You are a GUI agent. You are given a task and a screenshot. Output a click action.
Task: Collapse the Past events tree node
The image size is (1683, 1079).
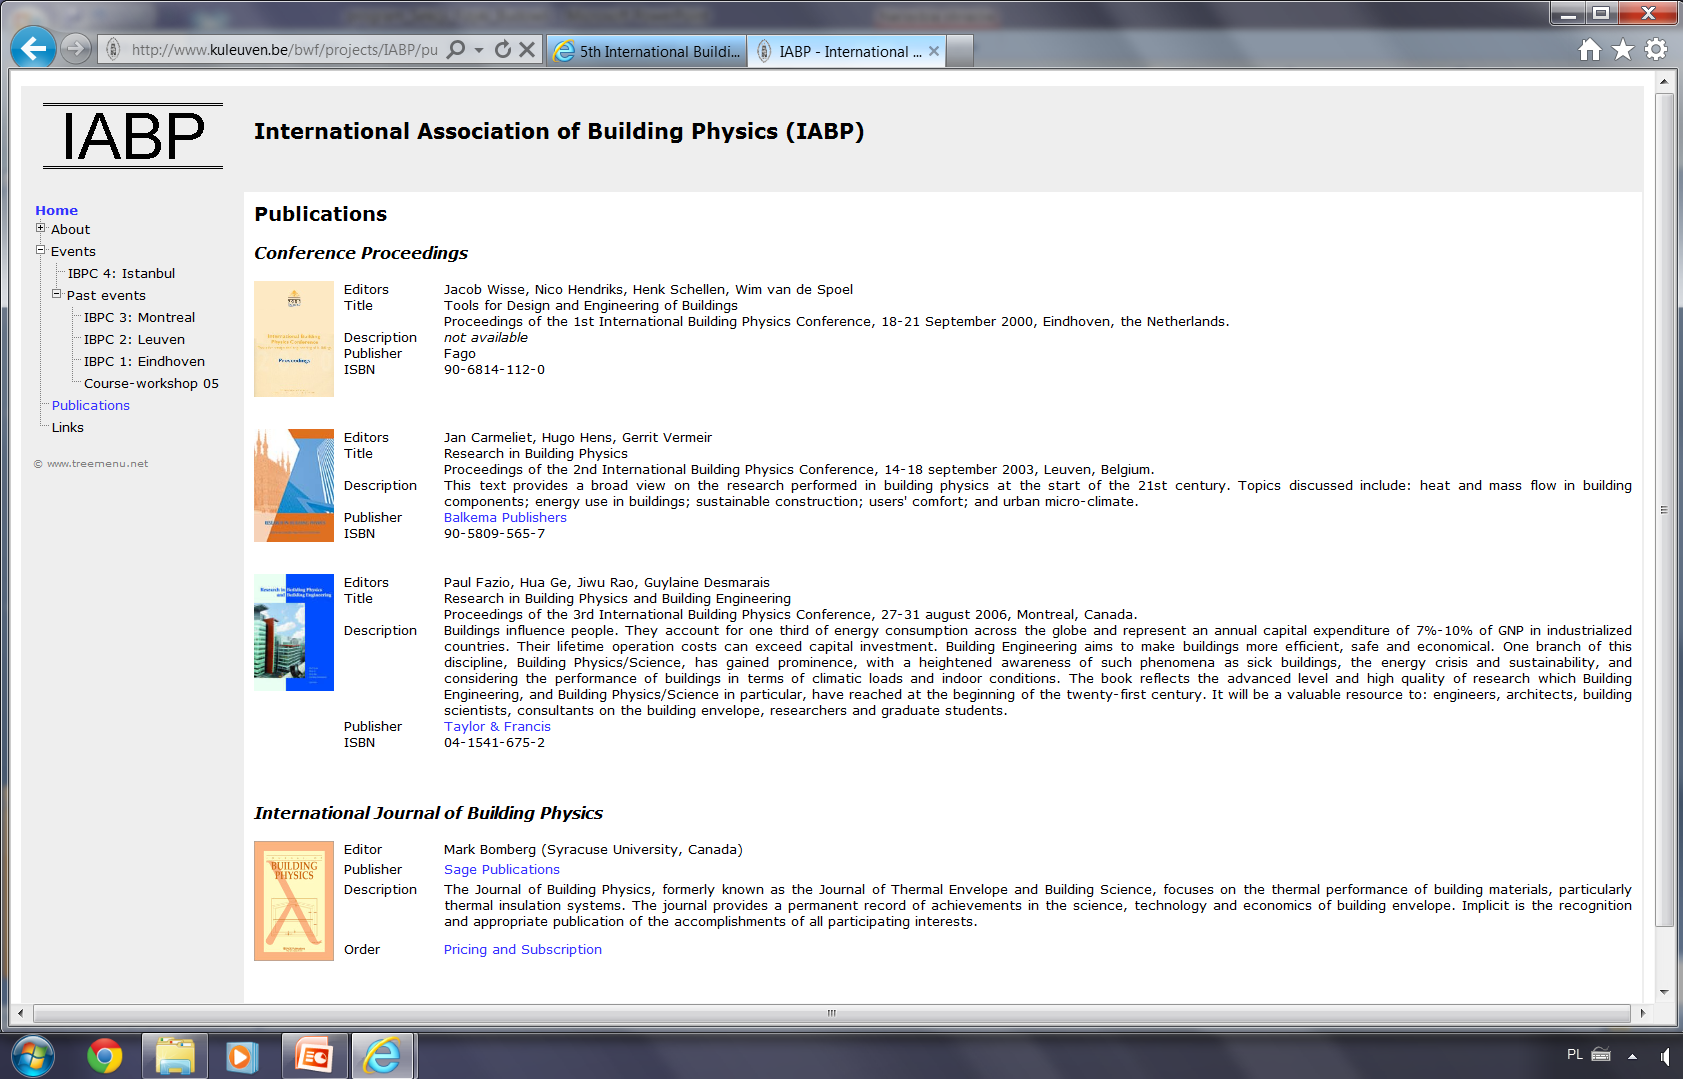(x=57, y=294)
